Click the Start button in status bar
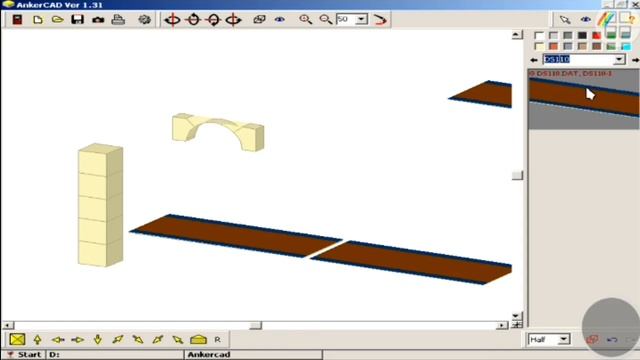Image resolution: width=640 pixels, height=360 pixels. [x=24, y=354]
